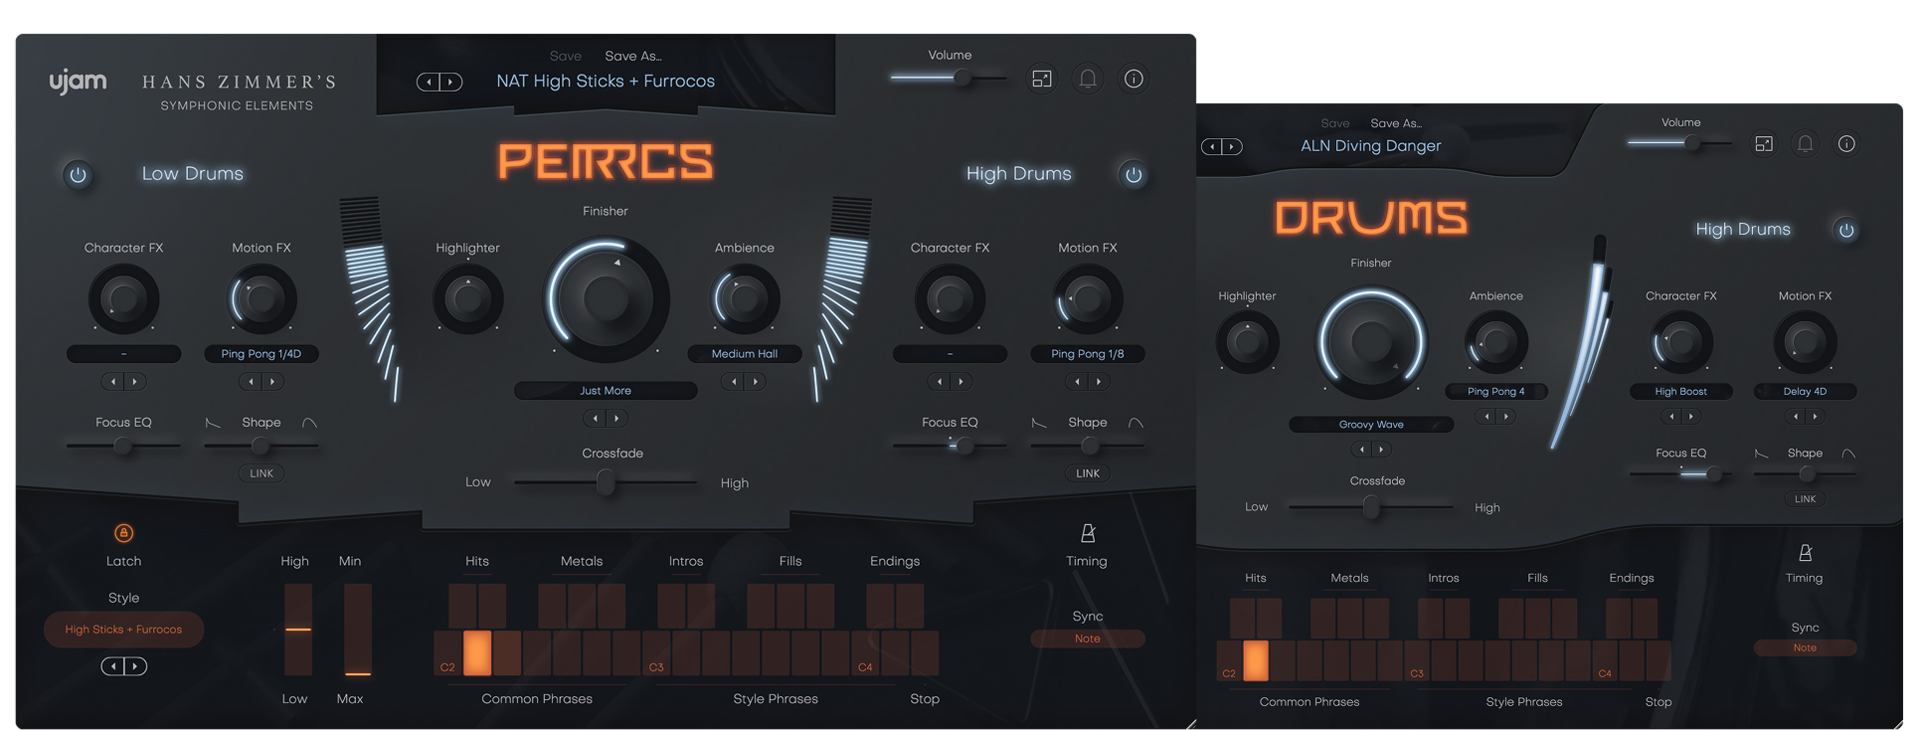Screen dimensions: 1919x730
Task: Open notifications bell in DRUMS window
Action: [1805, 144]
